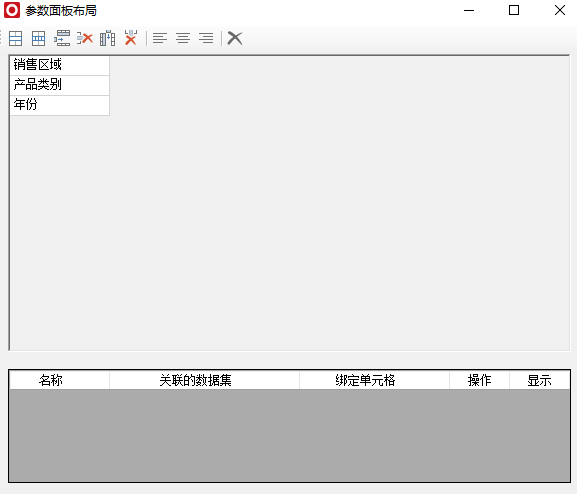Maximize the 参数面板布局 window
The image size is (577, 494).
(514, 10)
